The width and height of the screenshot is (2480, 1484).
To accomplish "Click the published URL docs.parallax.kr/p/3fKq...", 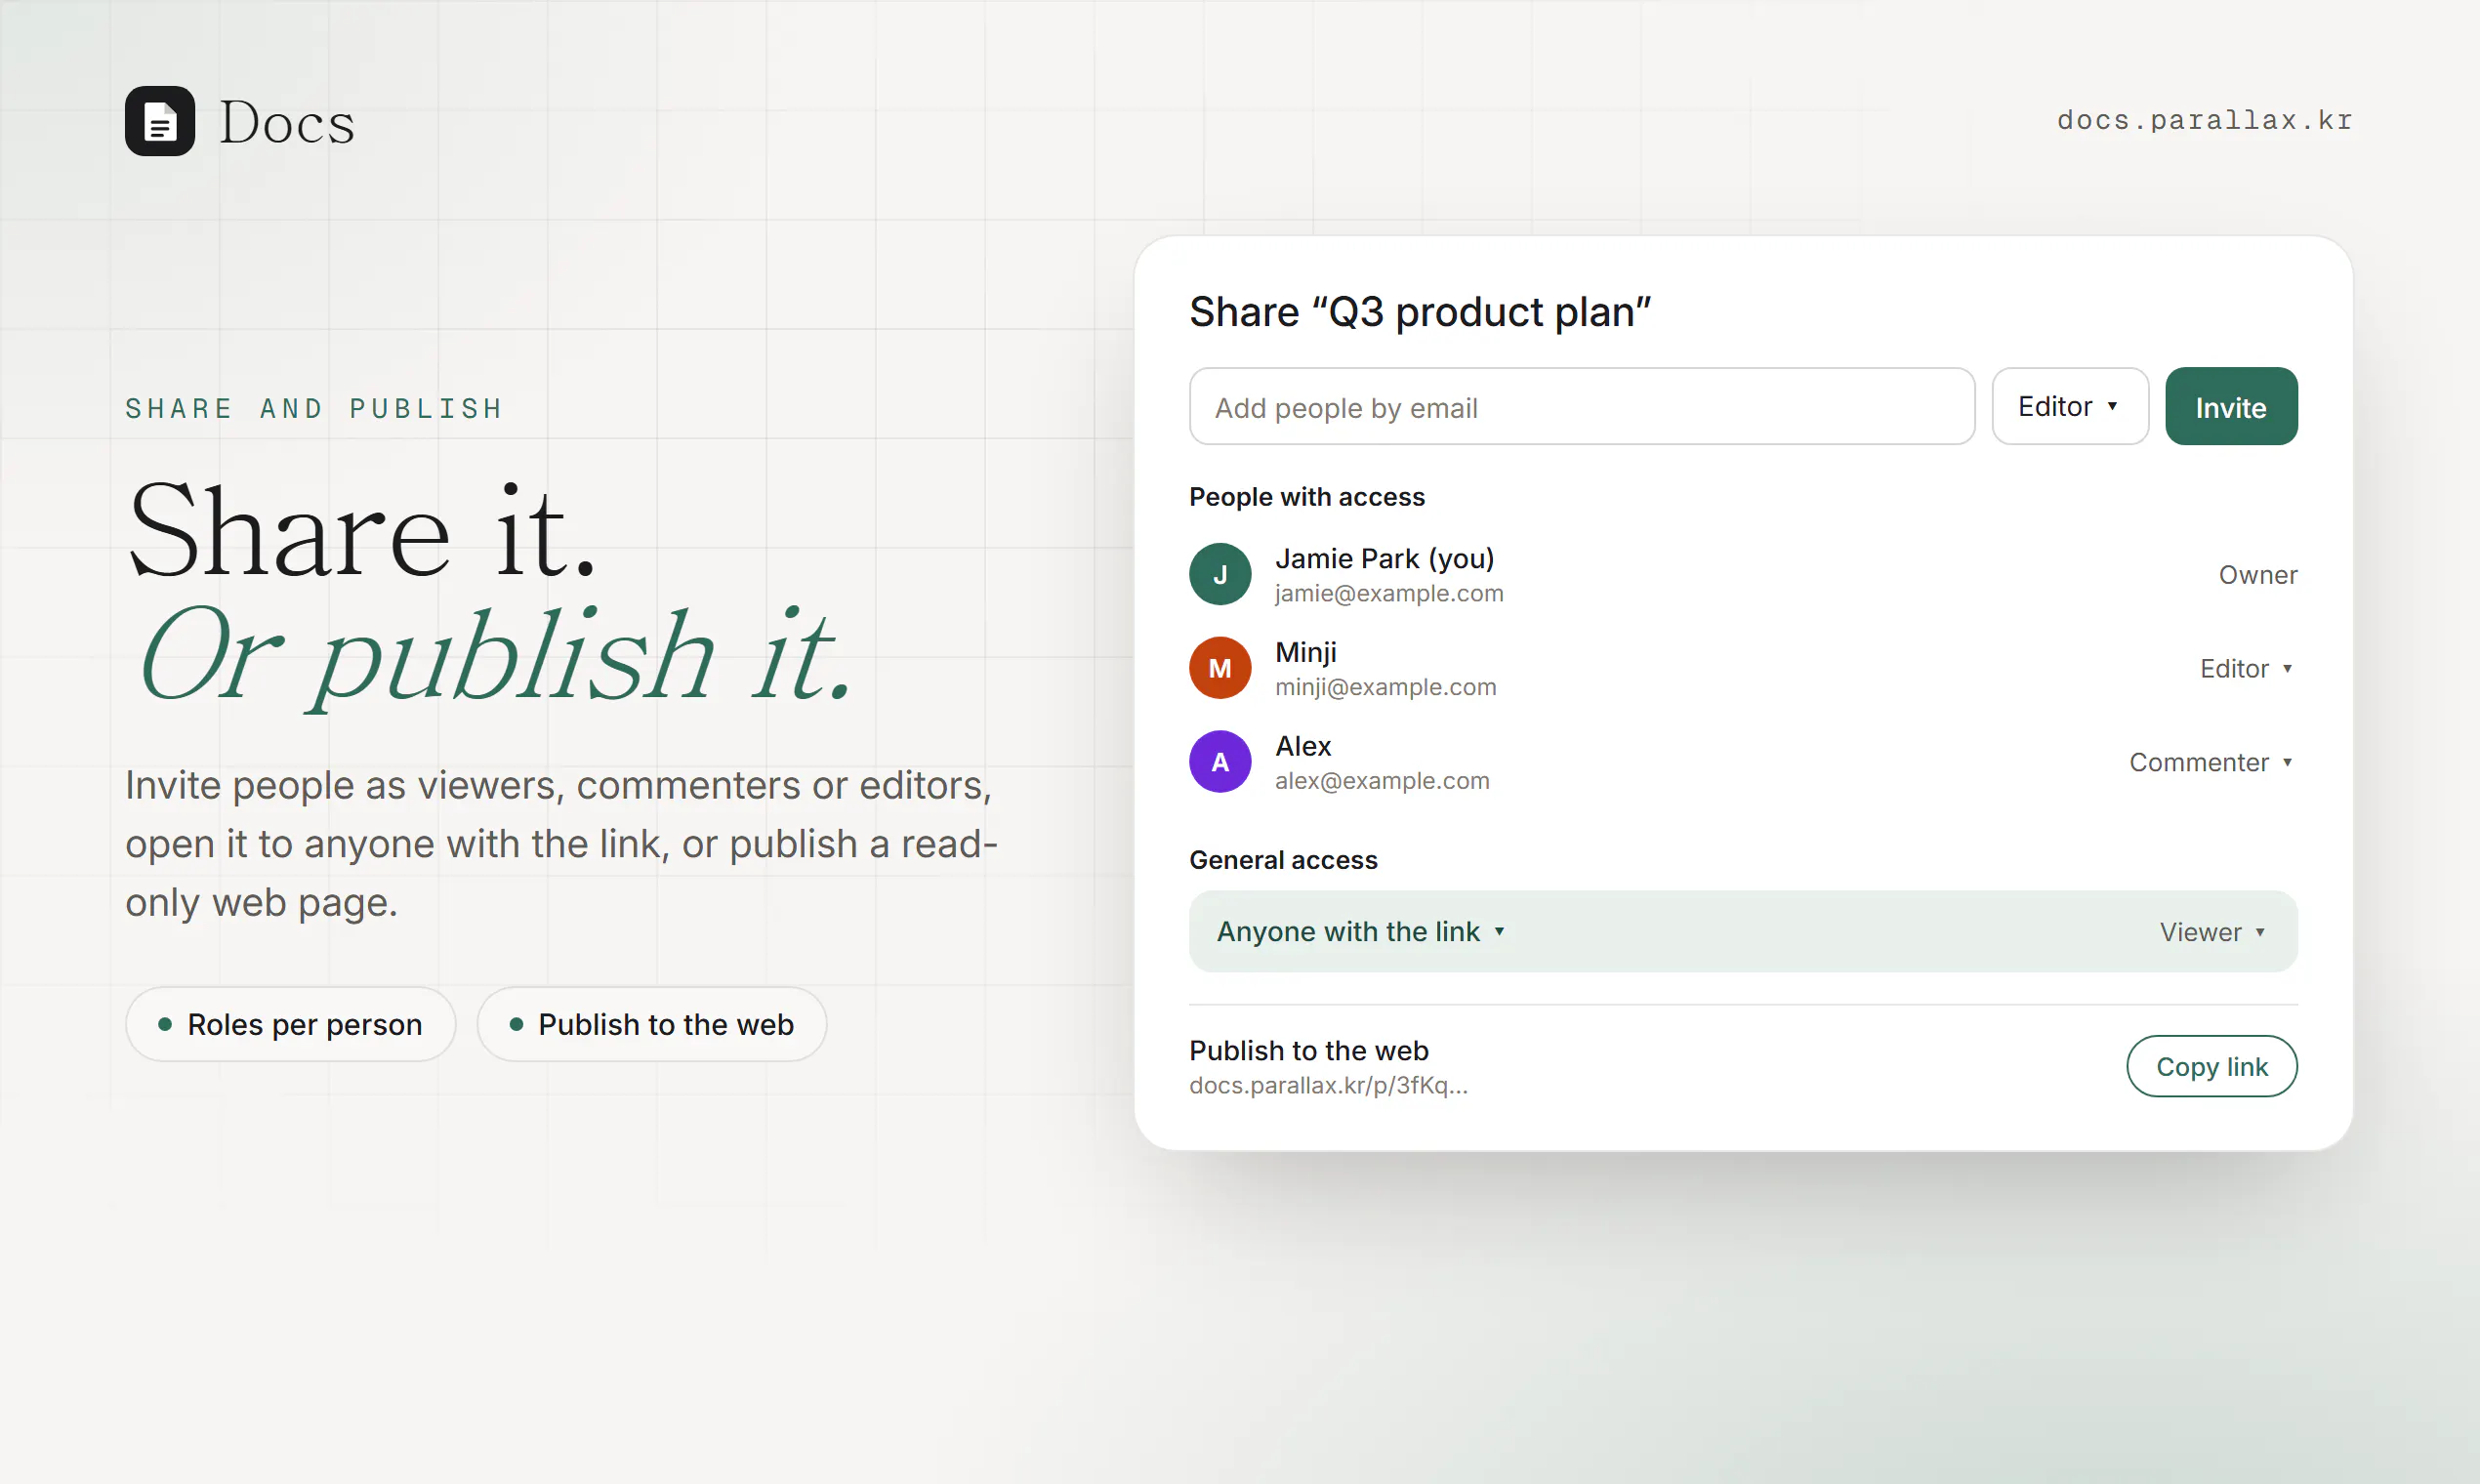I will point(1328,1085).
